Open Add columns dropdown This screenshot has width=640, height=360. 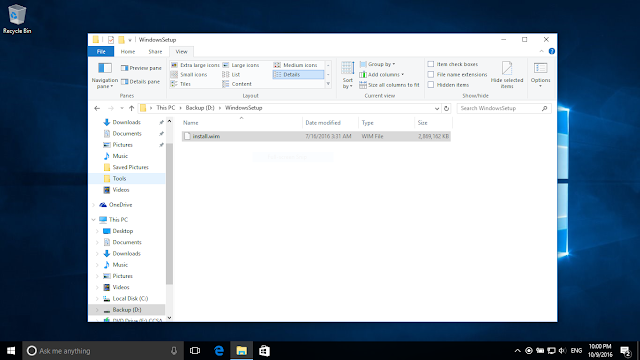(382, 74)
